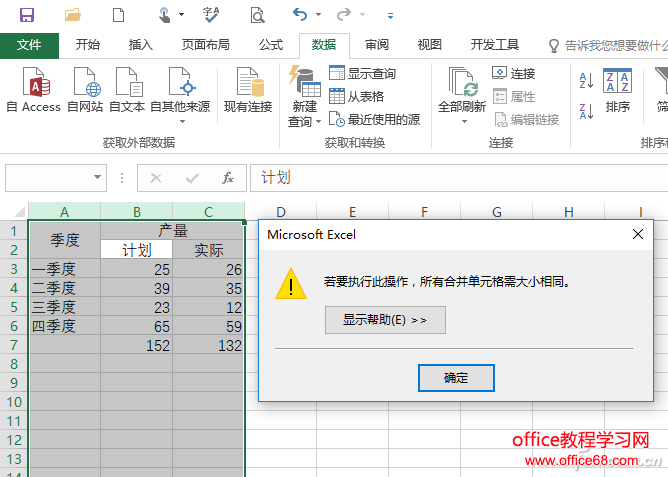Customize quick access toolbar dropdown
The height and width of the screenshot is (477, 668).
pyautogui.click(x=390, y=16)
